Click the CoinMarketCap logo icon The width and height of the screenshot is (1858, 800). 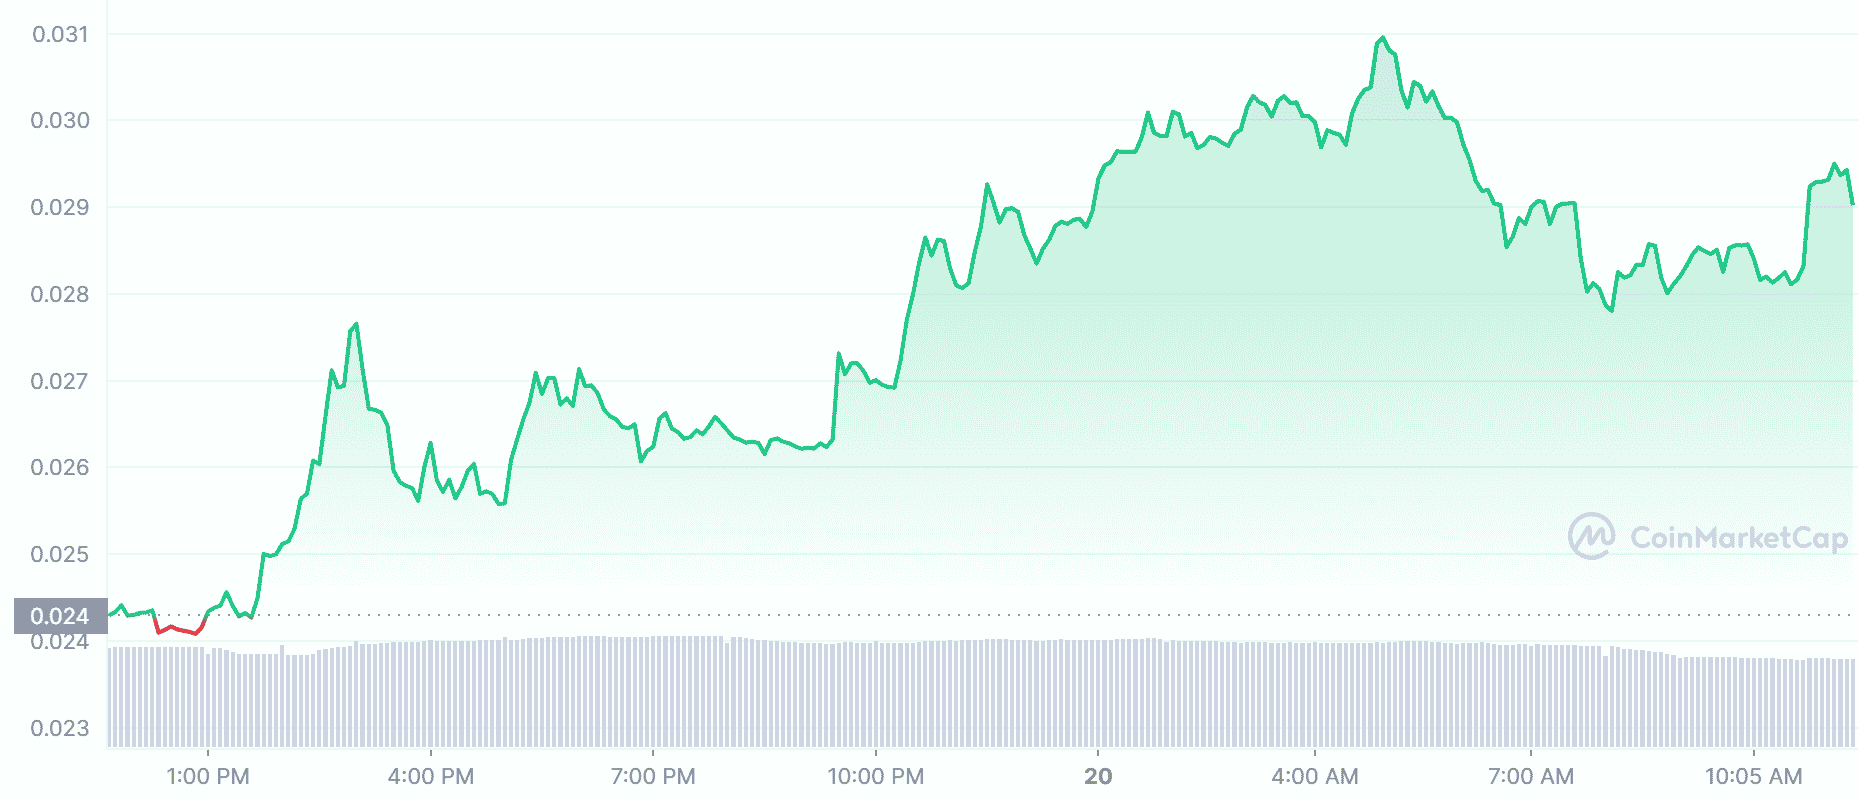pos(1591,536)
